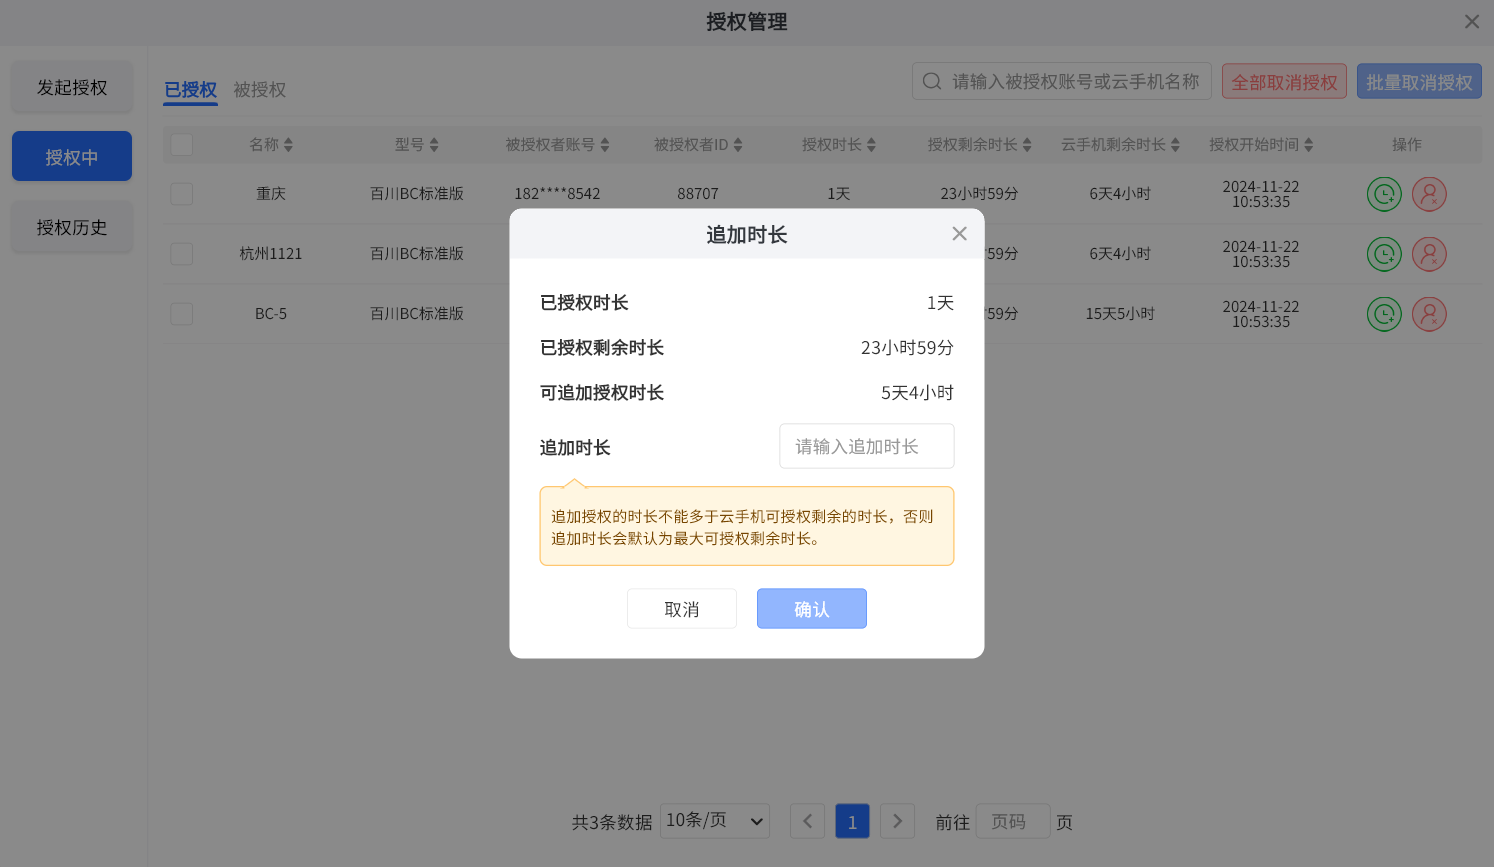The width and height of the screenshot is (1494, 867).
Task: Check the select-all checkbox in table header
Action: click(x=181, y=144)
